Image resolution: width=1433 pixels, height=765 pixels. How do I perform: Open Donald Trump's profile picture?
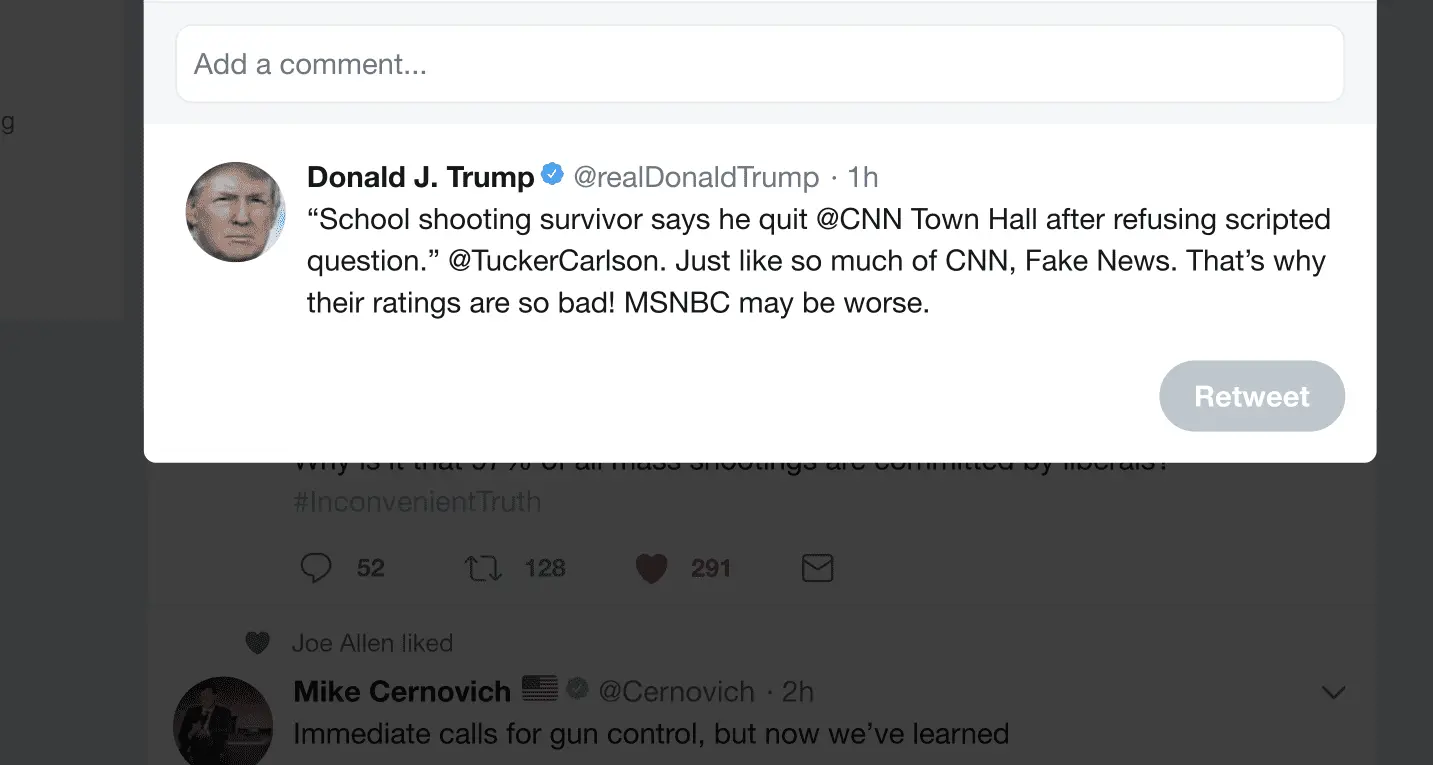pos(236,212)
